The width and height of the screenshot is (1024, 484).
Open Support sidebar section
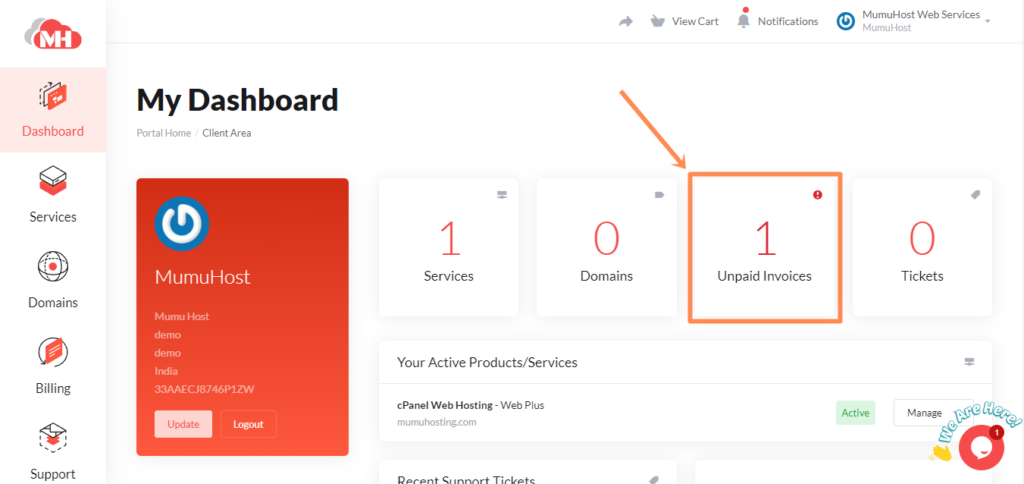53,451
